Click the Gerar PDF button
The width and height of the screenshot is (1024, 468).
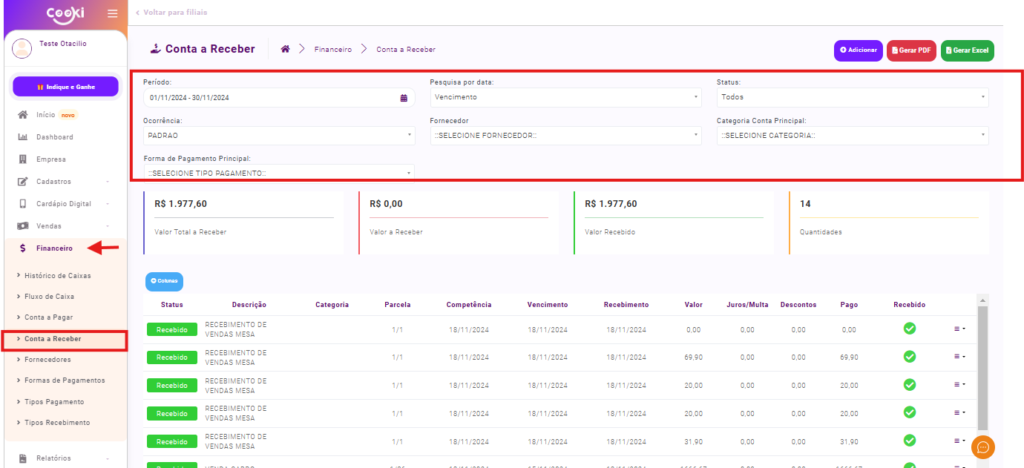pos(911,50)
